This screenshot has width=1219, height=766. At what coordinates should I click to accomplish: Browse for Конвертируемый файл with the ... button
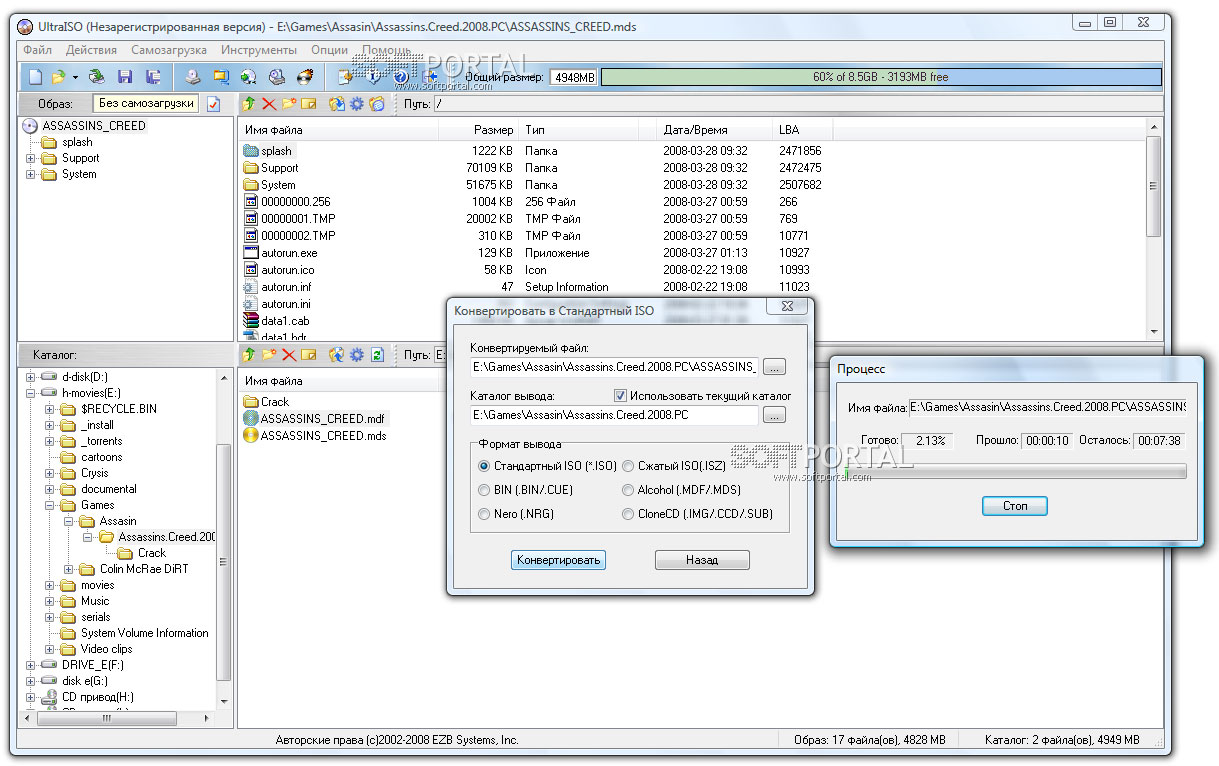(775, 367)
